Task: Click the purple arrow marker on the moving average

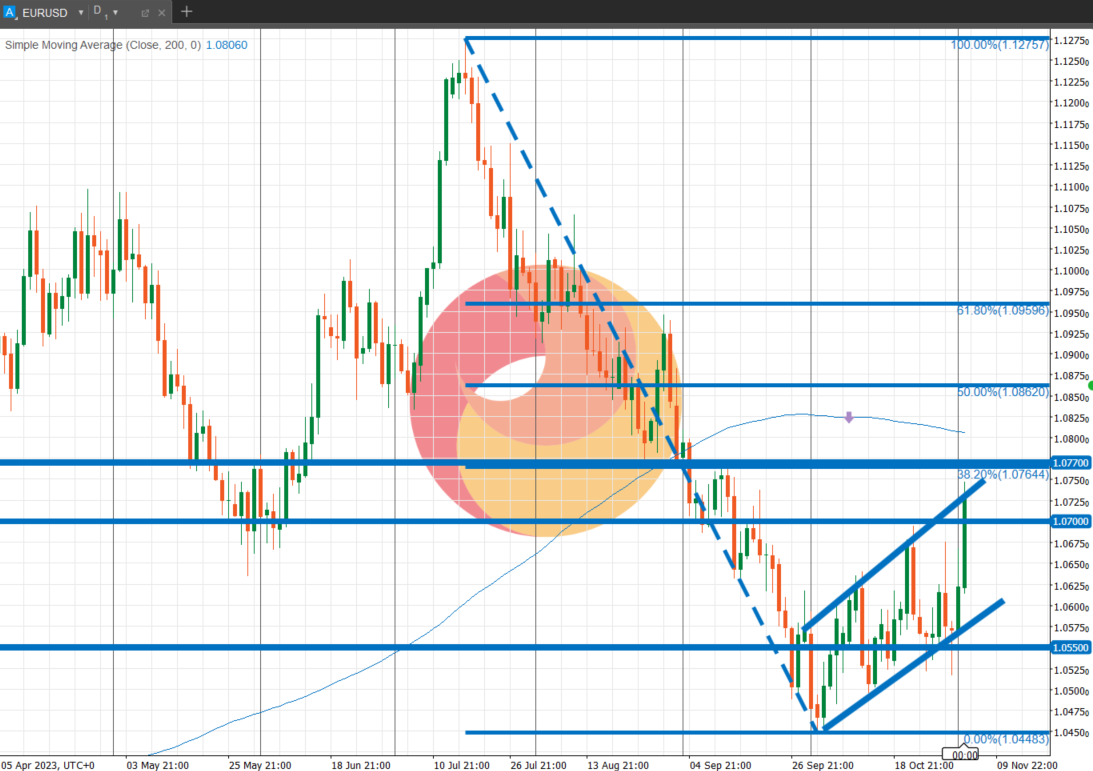Action: tap(848, 417)
